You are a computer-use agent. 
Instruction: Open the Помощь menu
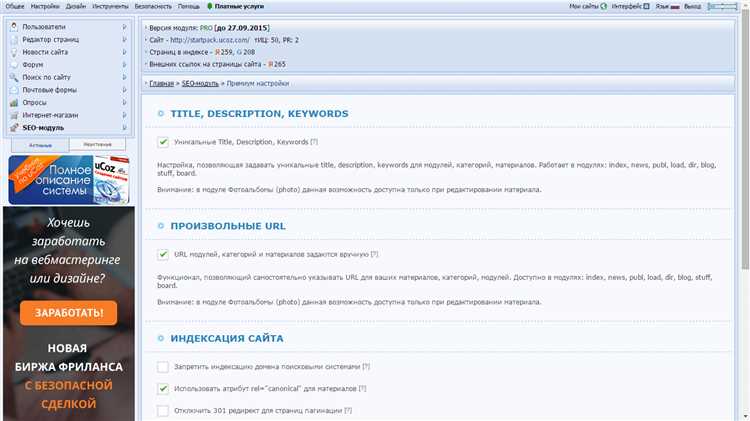pos(188,6)
